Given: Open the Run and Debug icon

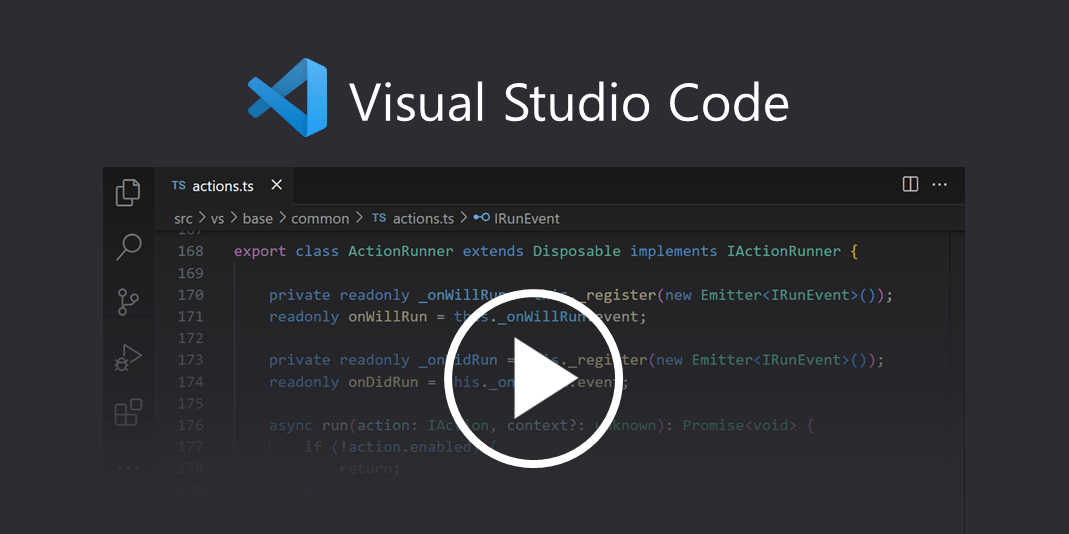Looking at the screenshot, I should point(128,357).
